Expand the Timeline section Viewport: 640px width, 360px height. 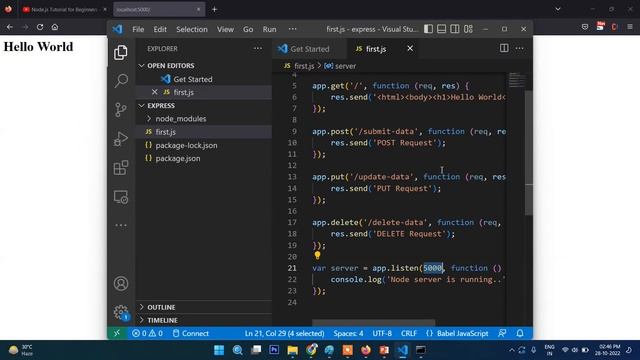click(142, 320)
